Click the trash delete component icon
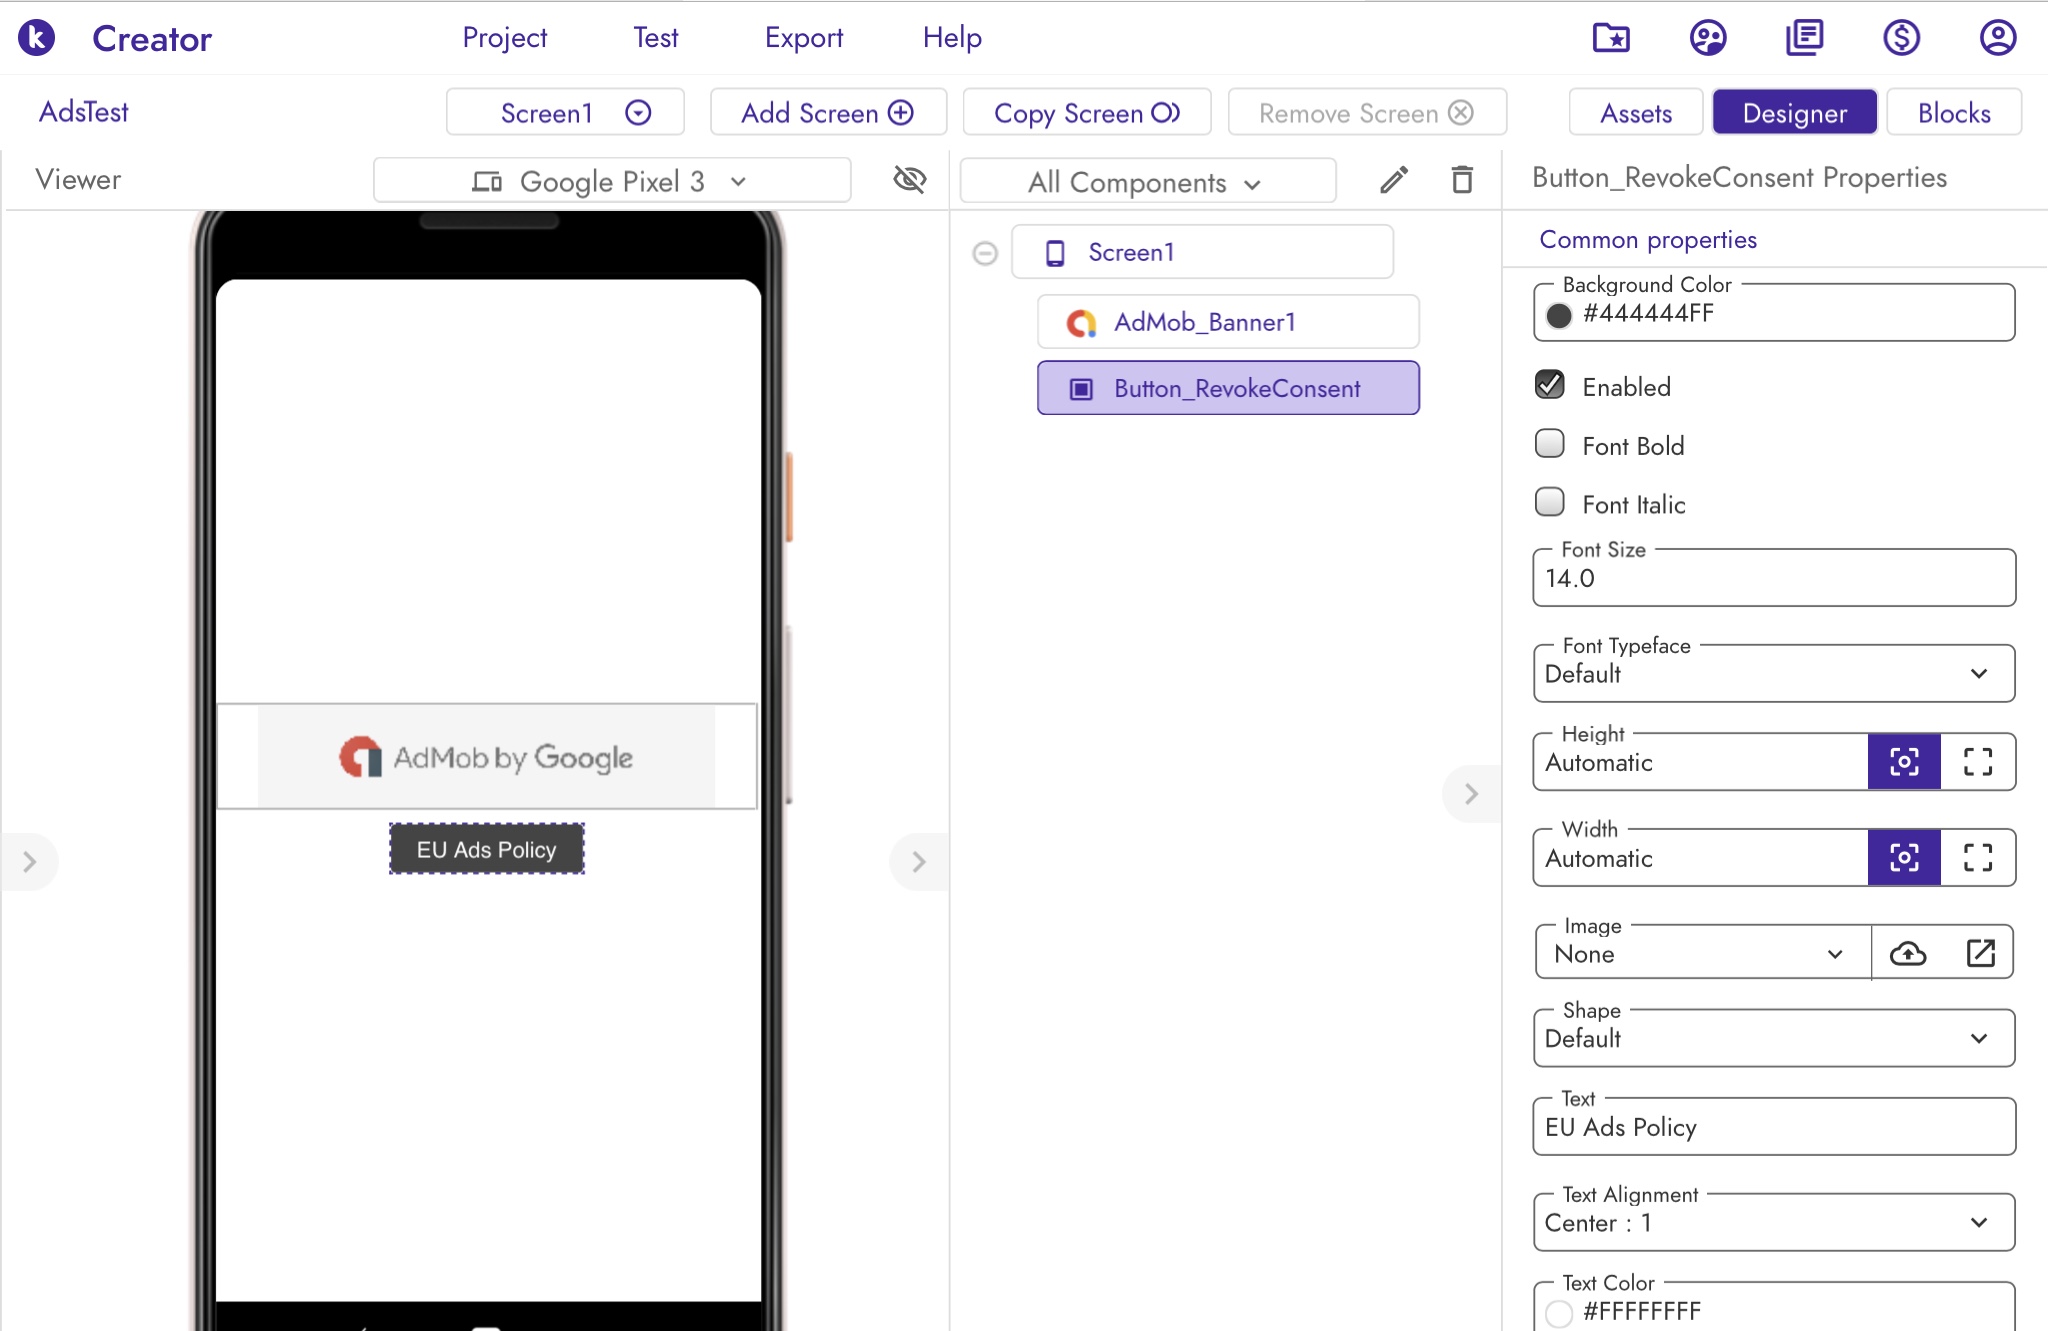This screenshot has width=2048, height=1331. pyautogui.click(x=1462, y=180)
